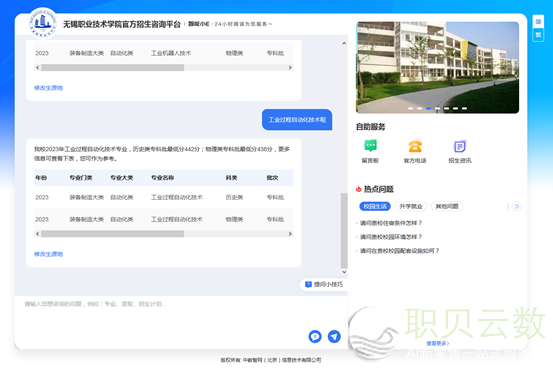553x368 pixels.
Task: Click left arrow of 工业过程自动化技术 table scrollbar
Action: tap(37, 234)
